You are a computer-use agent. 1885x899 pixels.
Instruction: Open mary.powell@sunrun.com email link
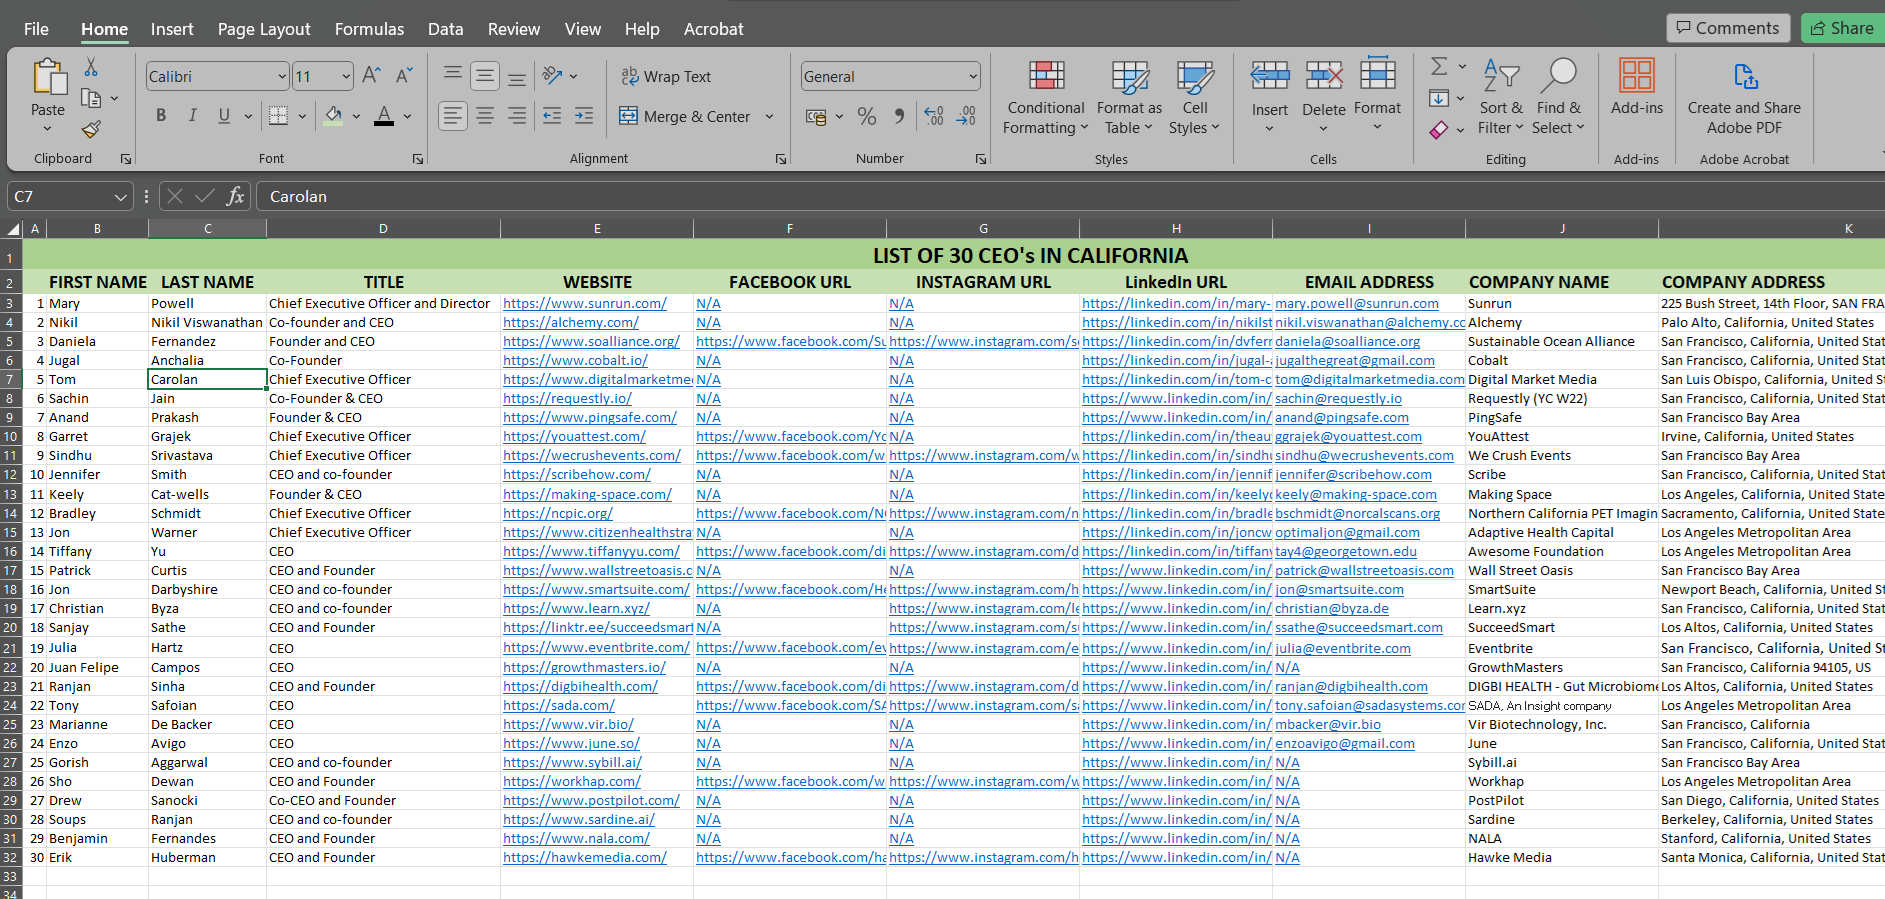tap(1356, 303)
